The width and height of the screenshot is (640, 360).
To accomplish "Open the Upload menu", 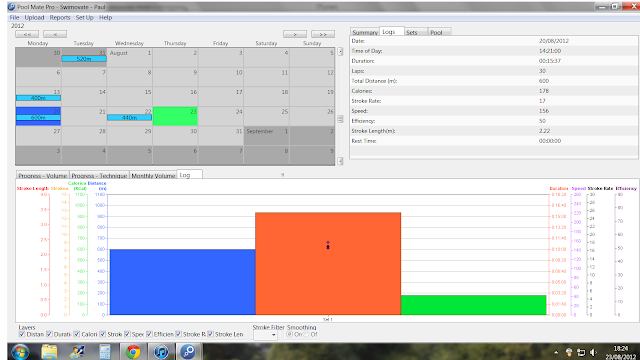I will 34,18.
